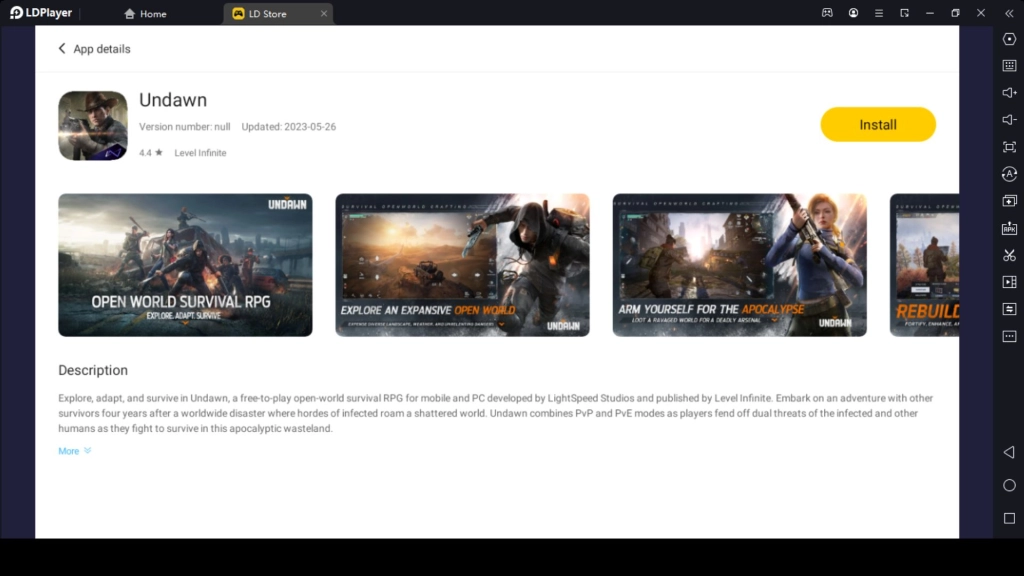Launch the screen recording tool
Viewport: 1024px width, 576px height.
(1010, 282)
